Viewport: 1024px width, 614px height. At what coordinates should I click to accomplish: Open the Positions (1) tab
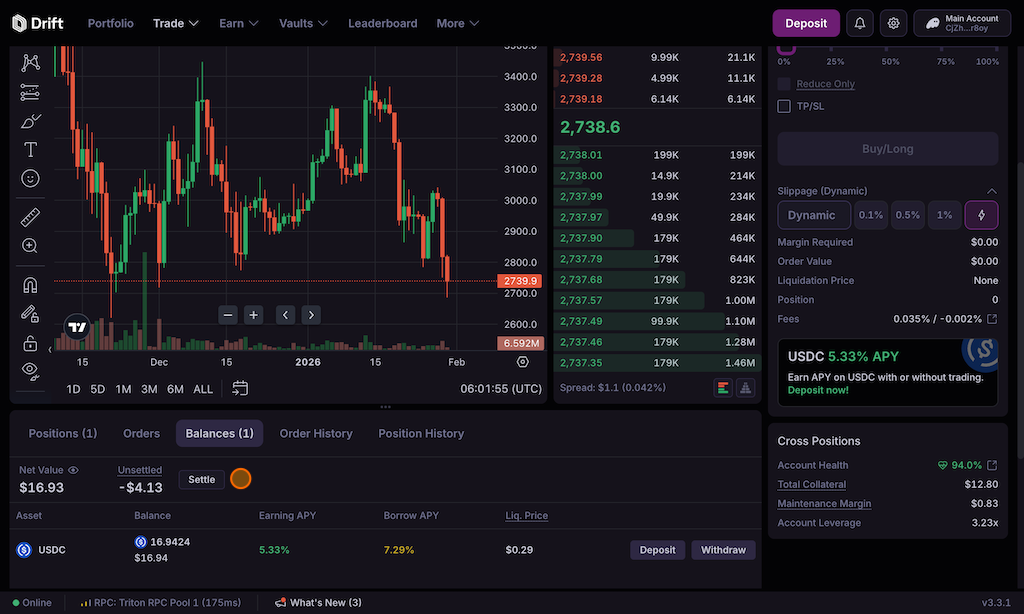62,433
